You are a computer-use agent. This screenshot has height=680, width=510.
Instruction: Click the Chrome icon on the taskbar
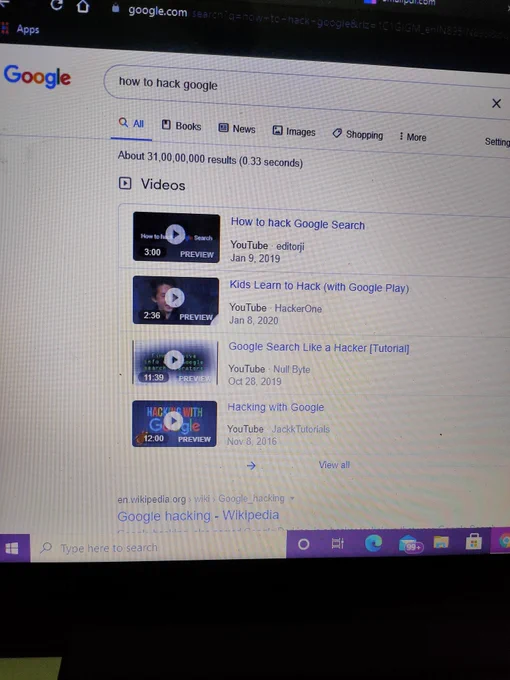tap(504, 540)
